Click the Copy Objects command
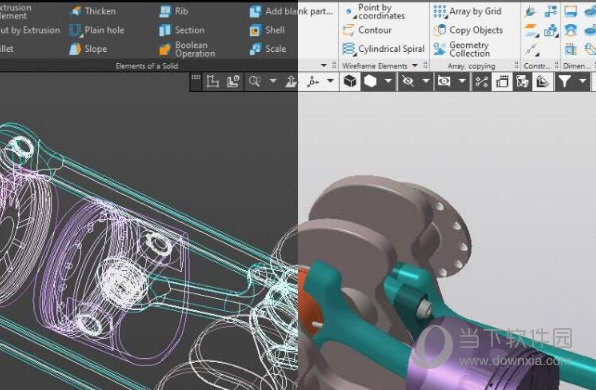 [468, 30]
